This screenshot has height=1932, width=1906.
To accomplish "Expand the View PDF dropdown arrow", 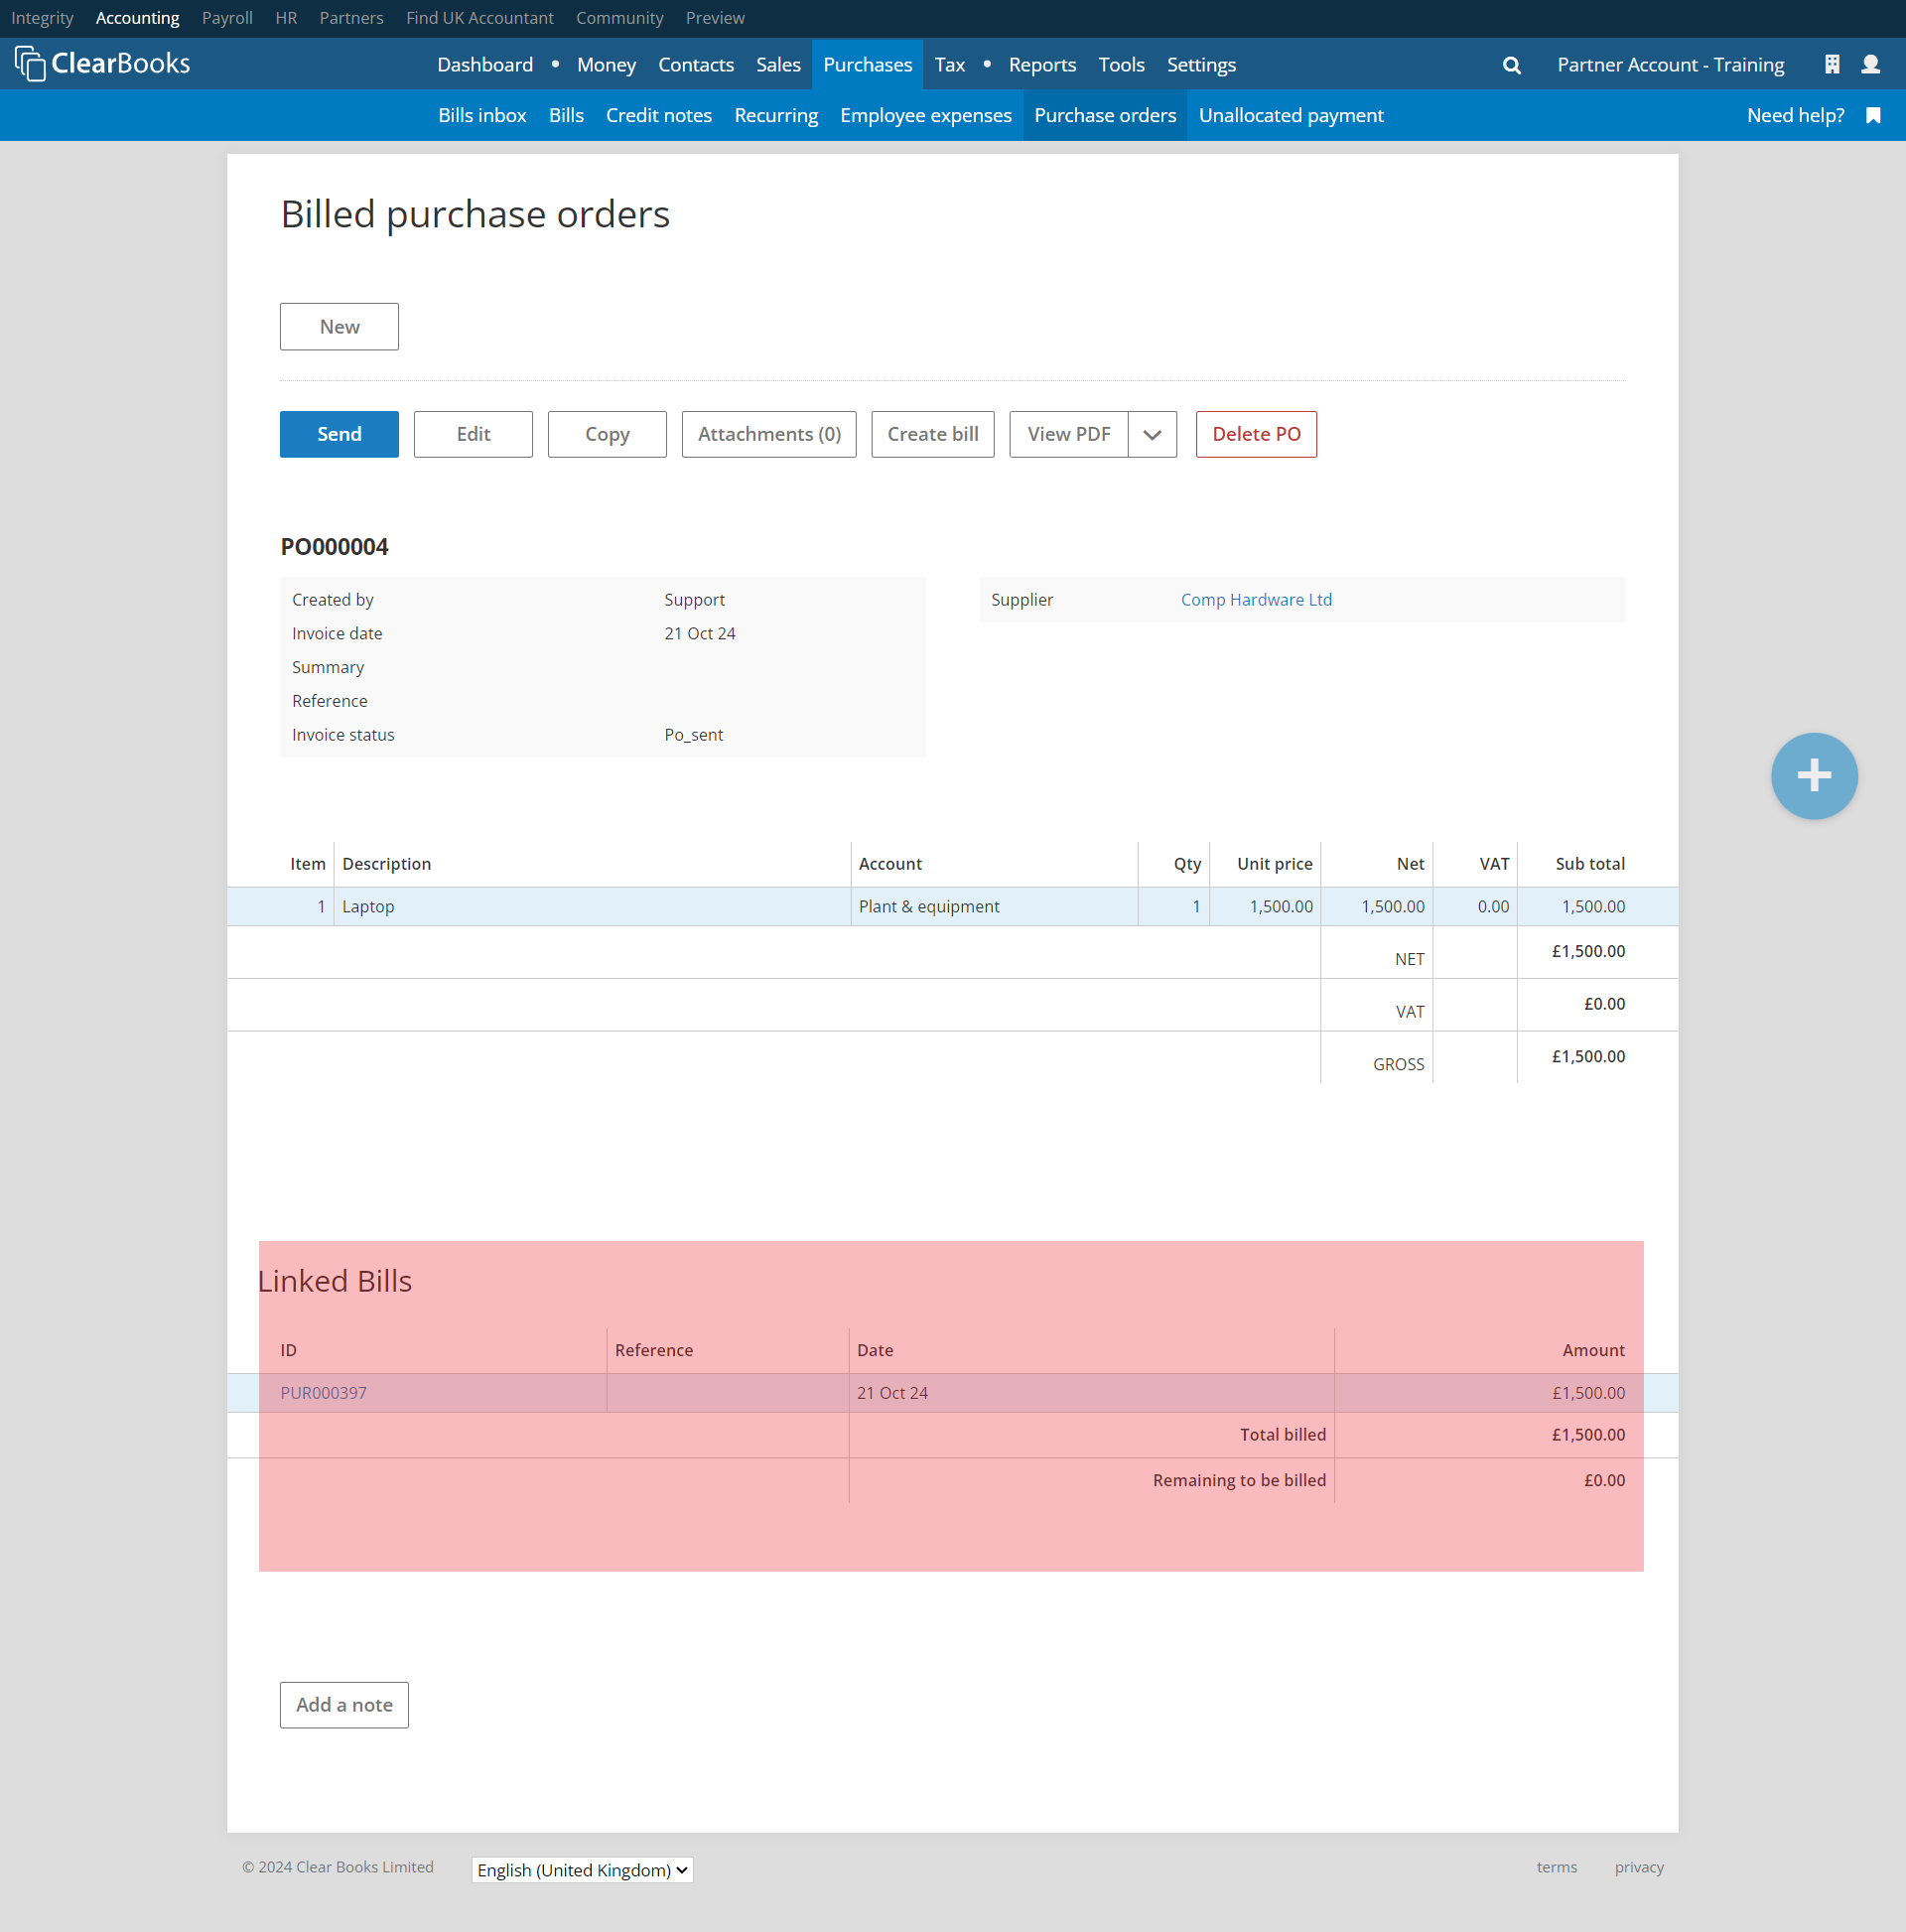I will [1152, 434].
